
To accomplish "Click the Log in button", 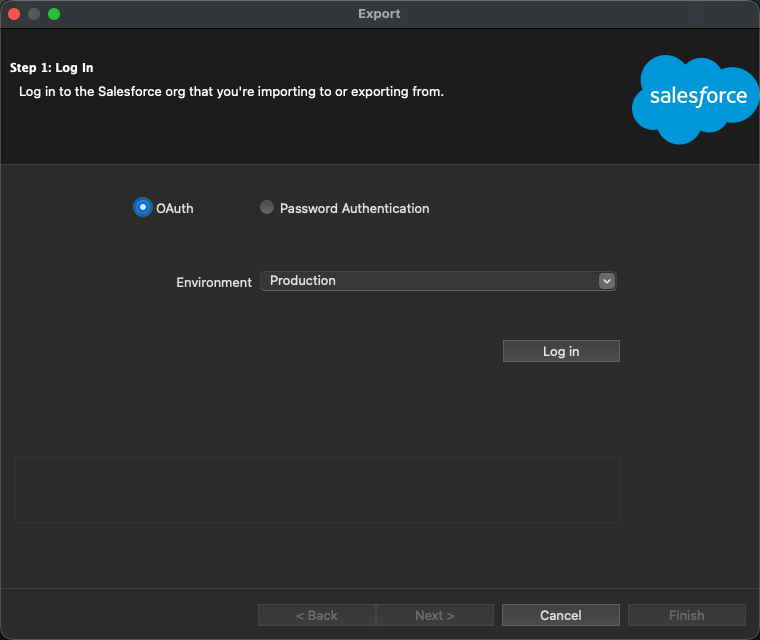I will [561, 351].
